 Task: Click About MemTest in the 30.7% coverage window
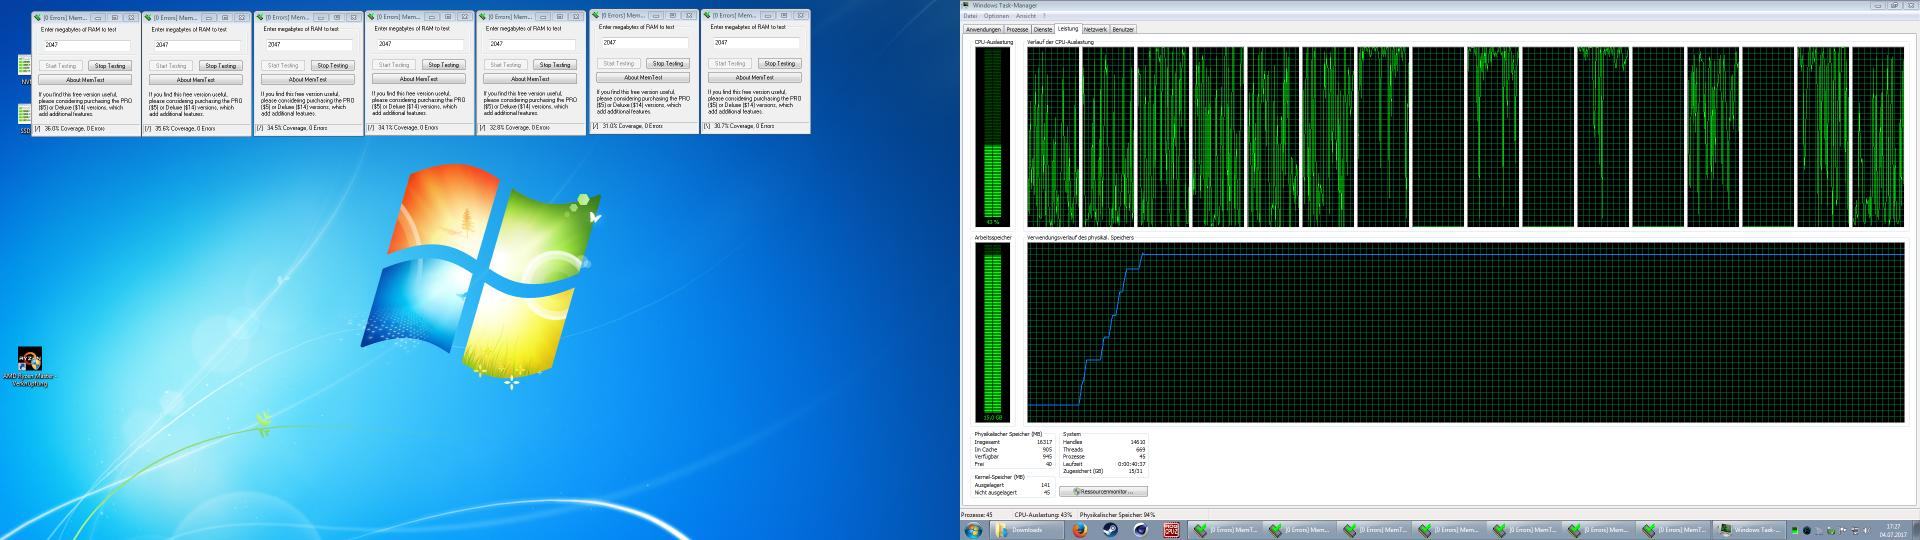[755, 77]
